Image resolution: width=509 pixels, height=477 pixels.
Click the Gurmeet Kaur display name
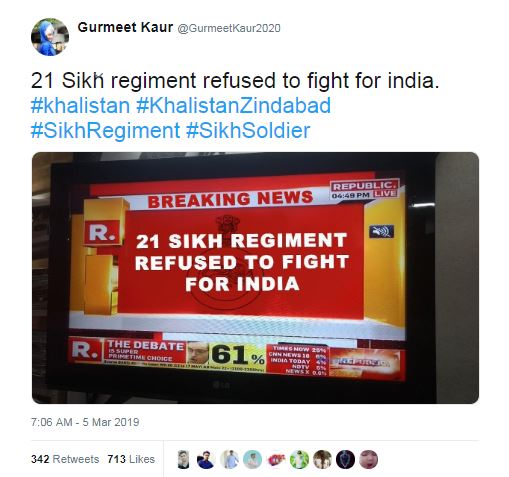(125, 27)
